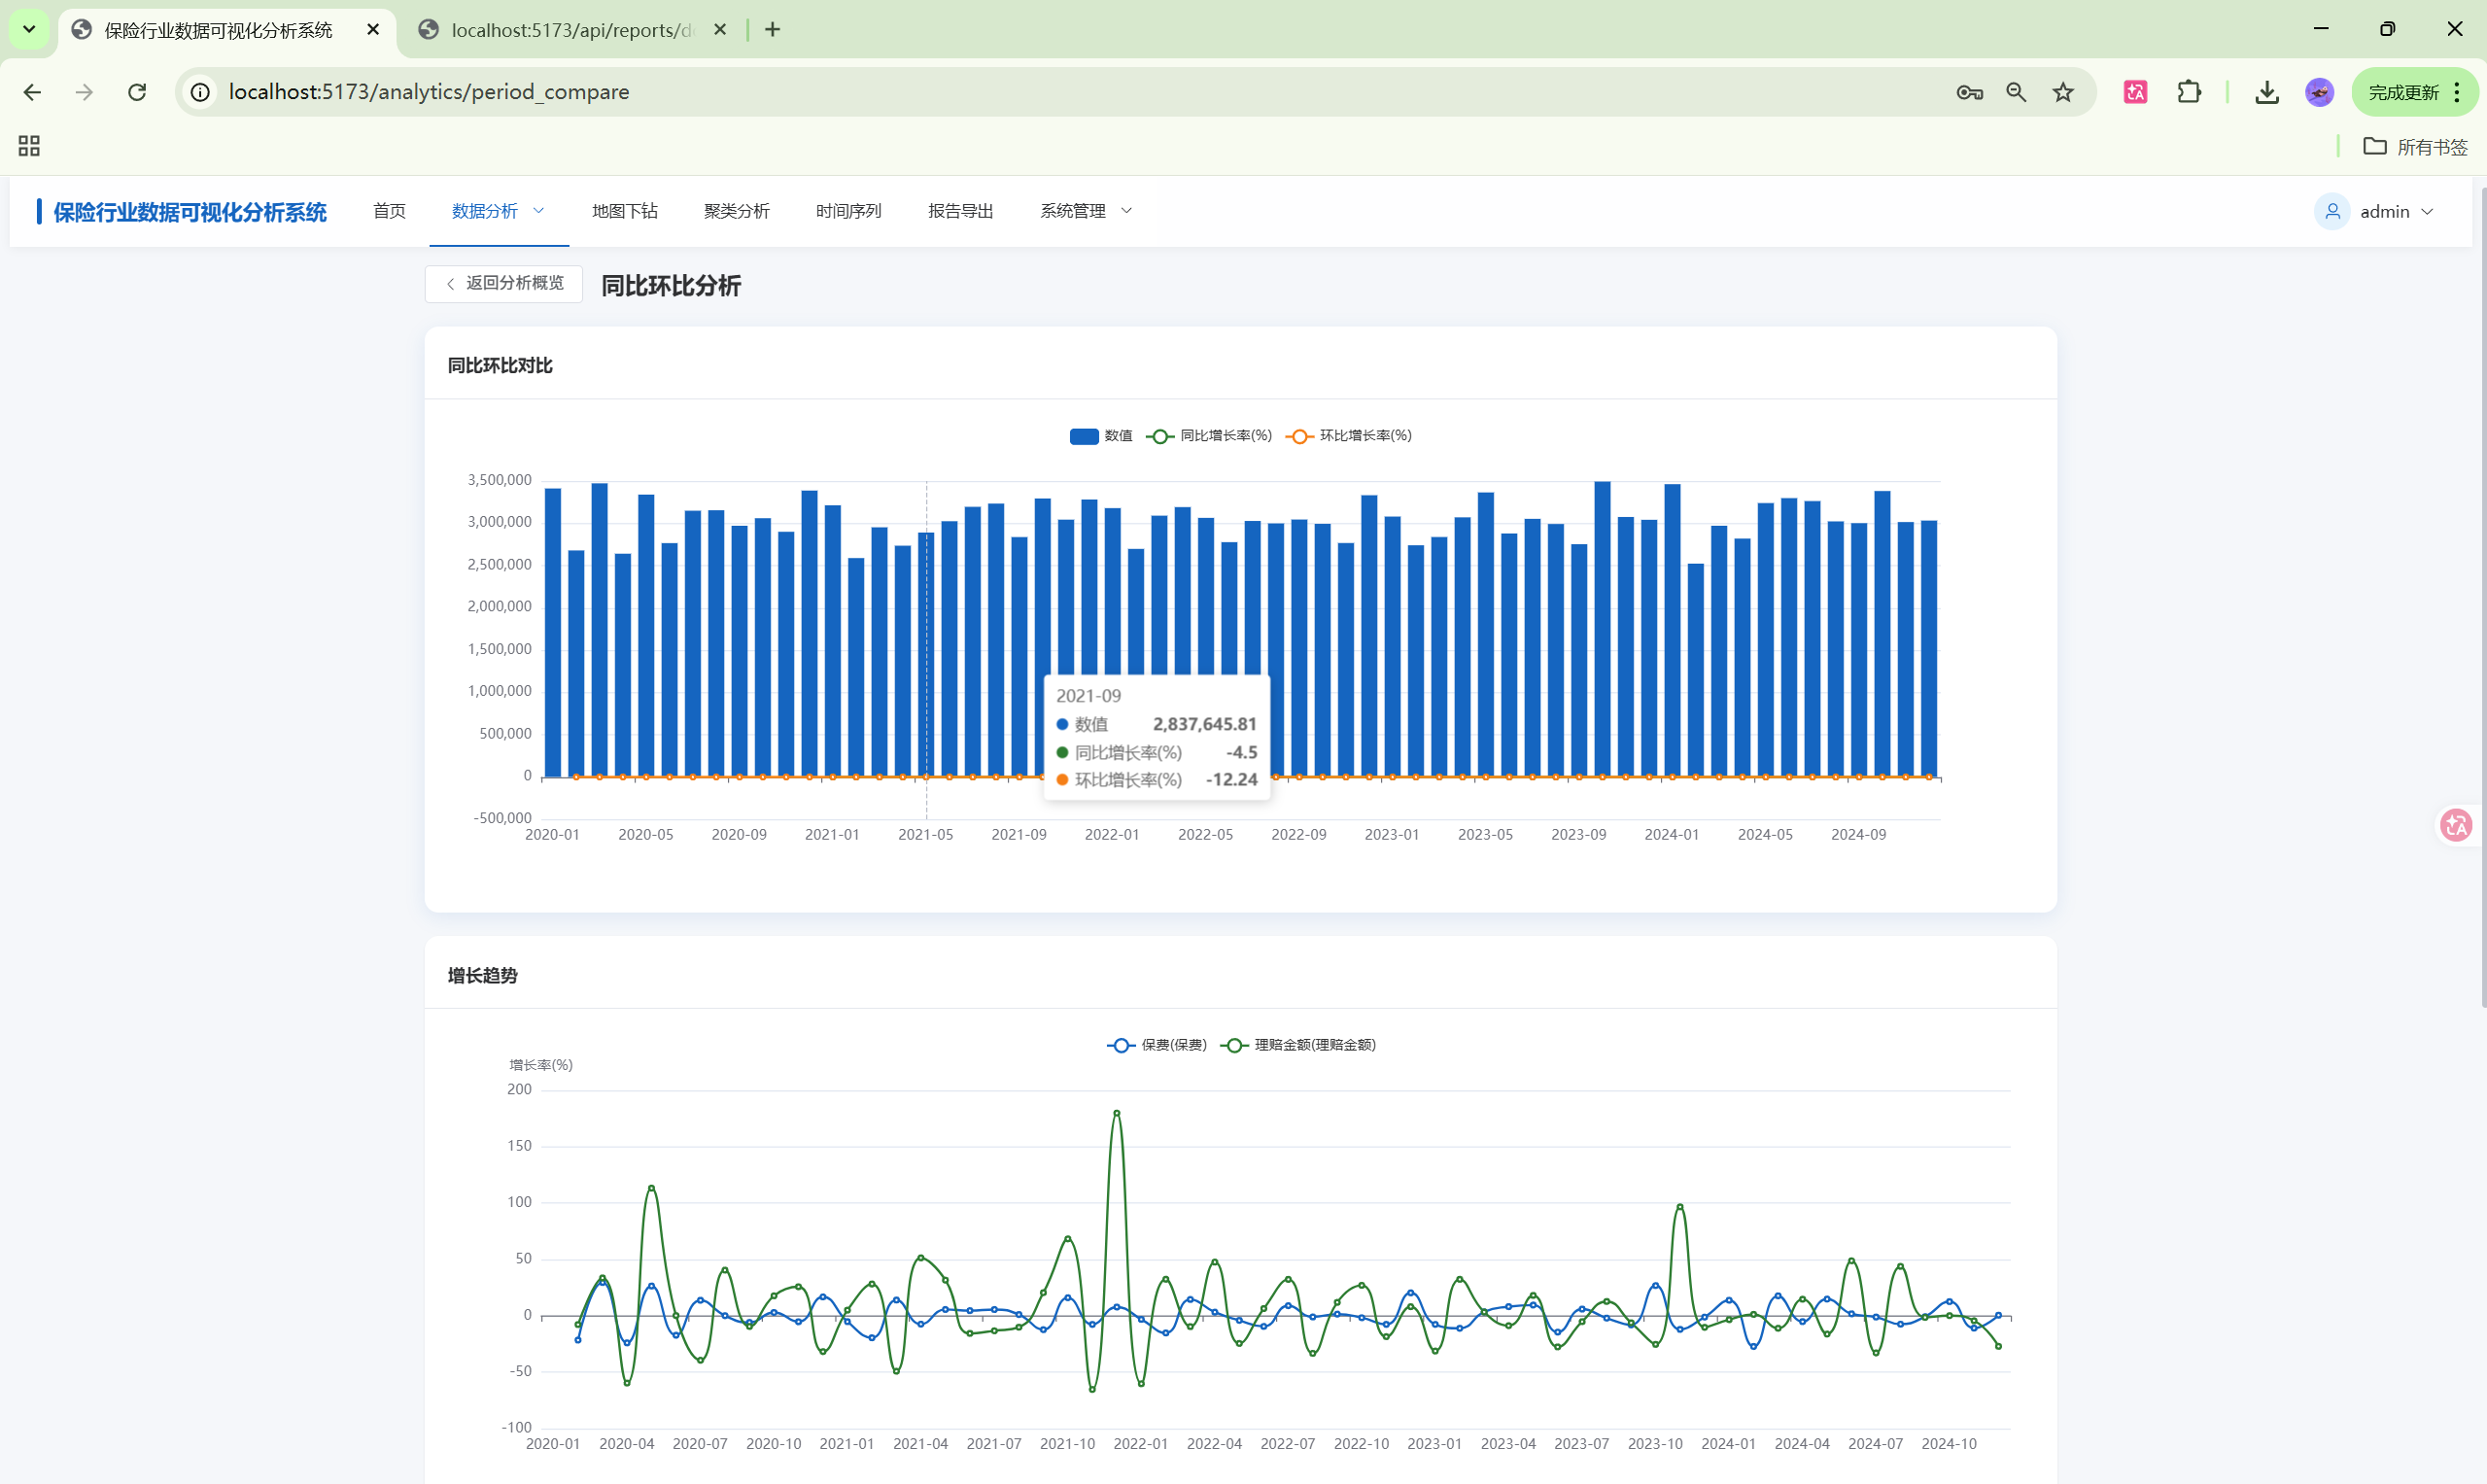Open the 报告导出 menu item
The image size is (2487, 1484).
click(960, 211)
